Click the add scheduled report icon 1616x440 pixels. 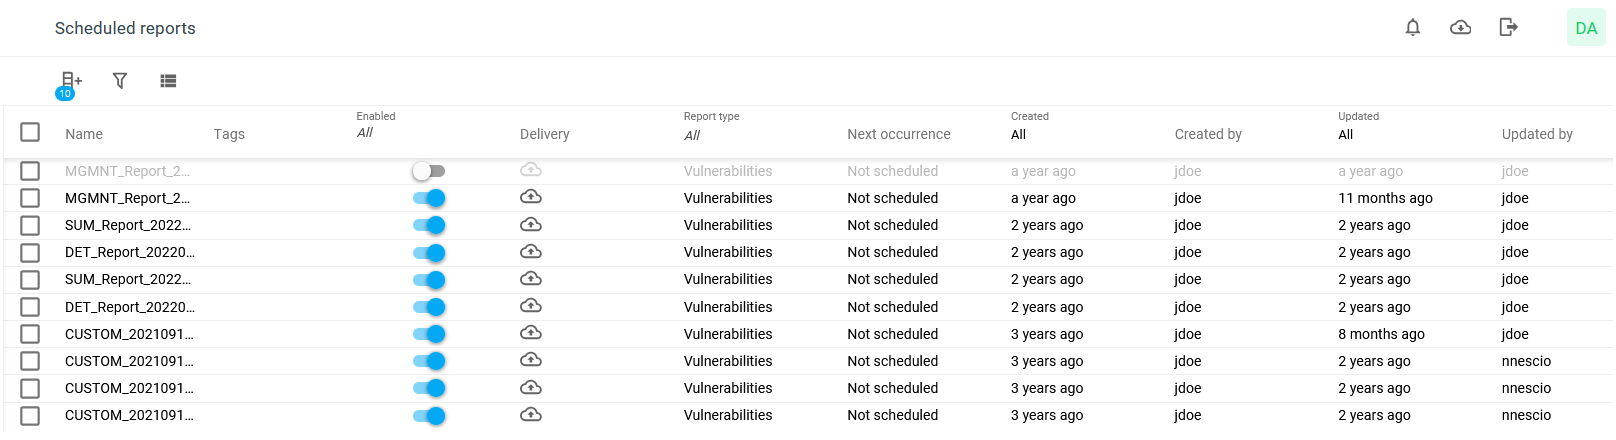point(71,80)
